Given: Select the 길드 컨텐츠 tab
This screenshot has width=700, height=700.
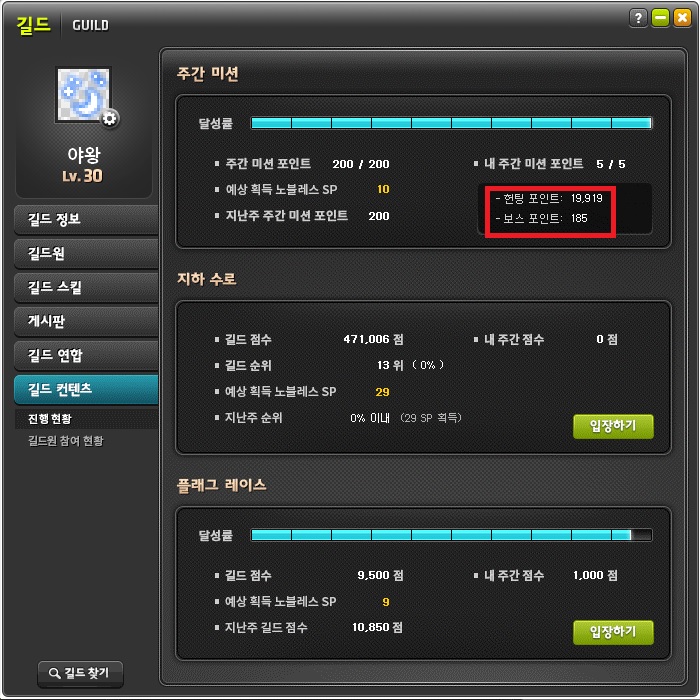Looking at the screenshot, I should point(86,389).
